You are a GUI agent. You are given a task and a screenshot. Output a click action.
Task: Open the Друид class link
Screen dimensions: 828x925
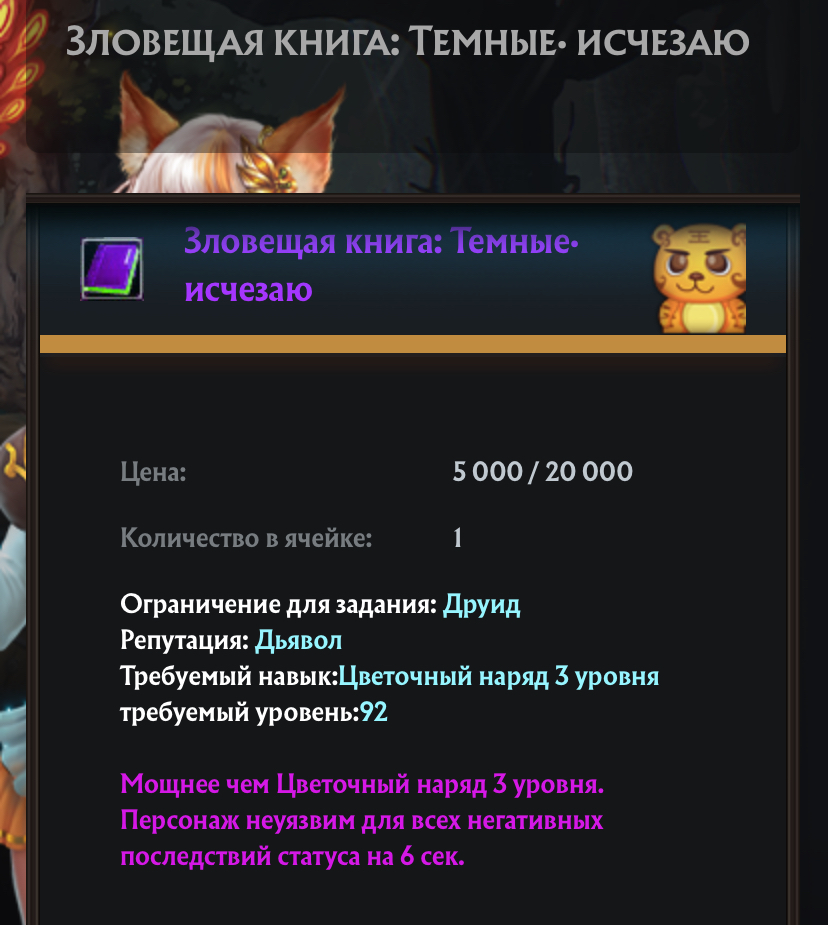point(482,605)
